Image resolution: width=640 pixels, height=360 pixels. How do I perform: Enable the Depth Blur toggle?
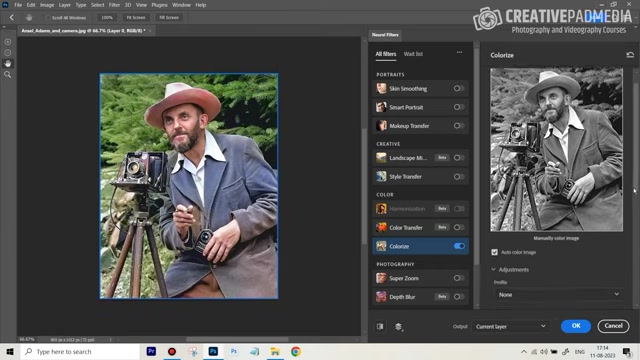click(x=458, y=297)
